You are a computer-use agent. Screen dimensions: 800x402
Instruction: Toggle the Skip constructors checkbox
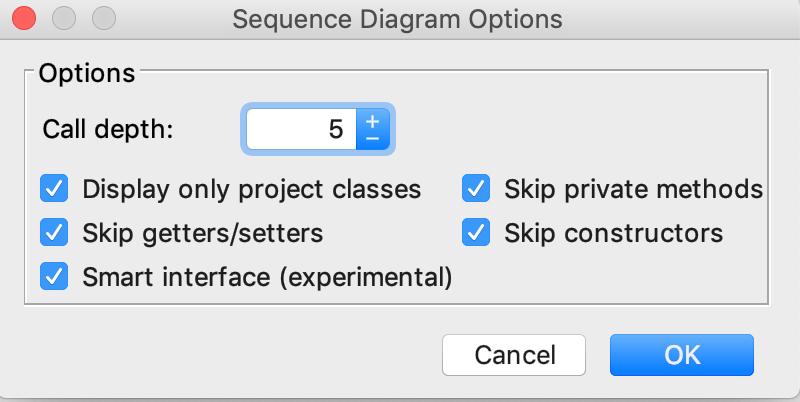[476, 233]
